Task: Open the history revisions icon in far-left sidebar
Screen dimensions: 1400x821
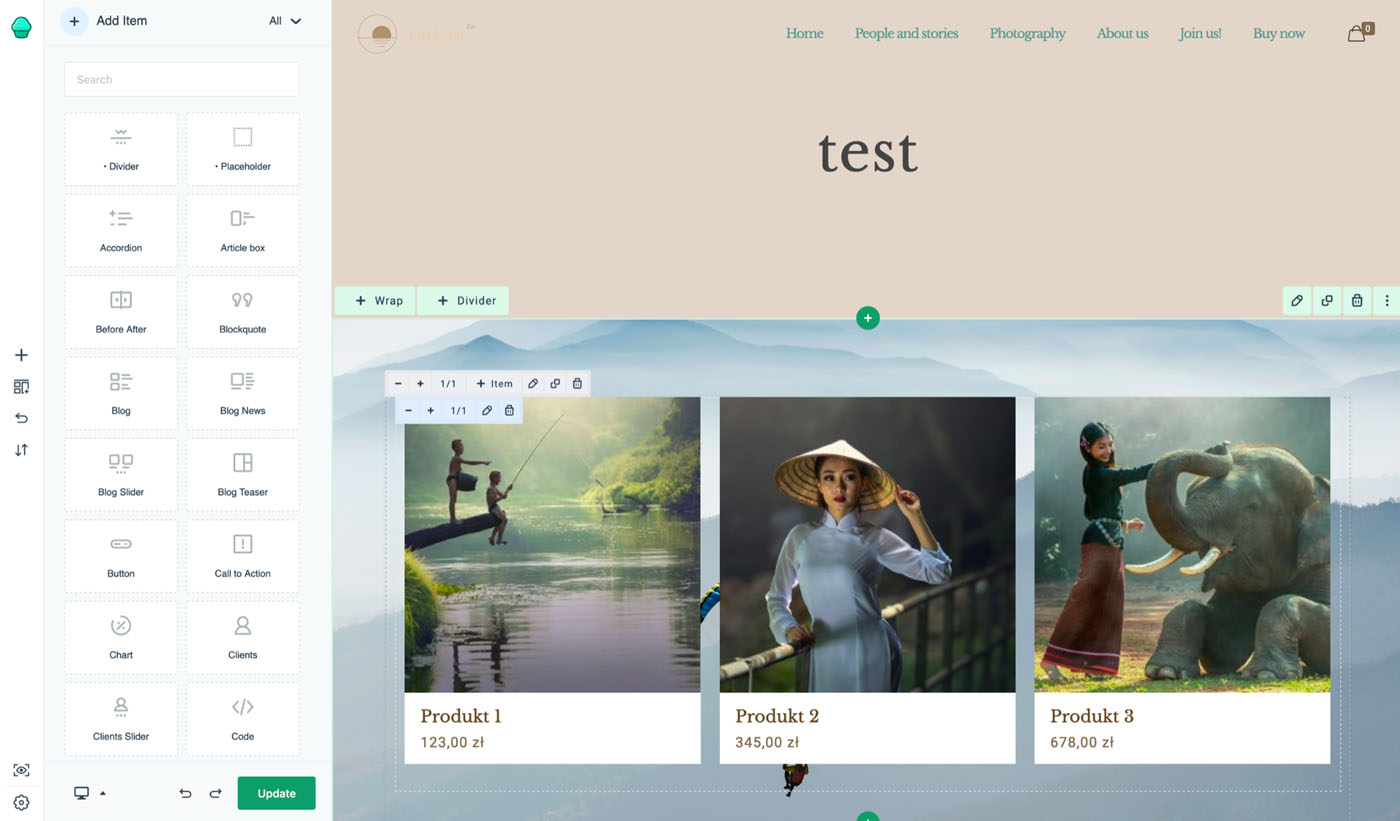Action: pos(21,418)
